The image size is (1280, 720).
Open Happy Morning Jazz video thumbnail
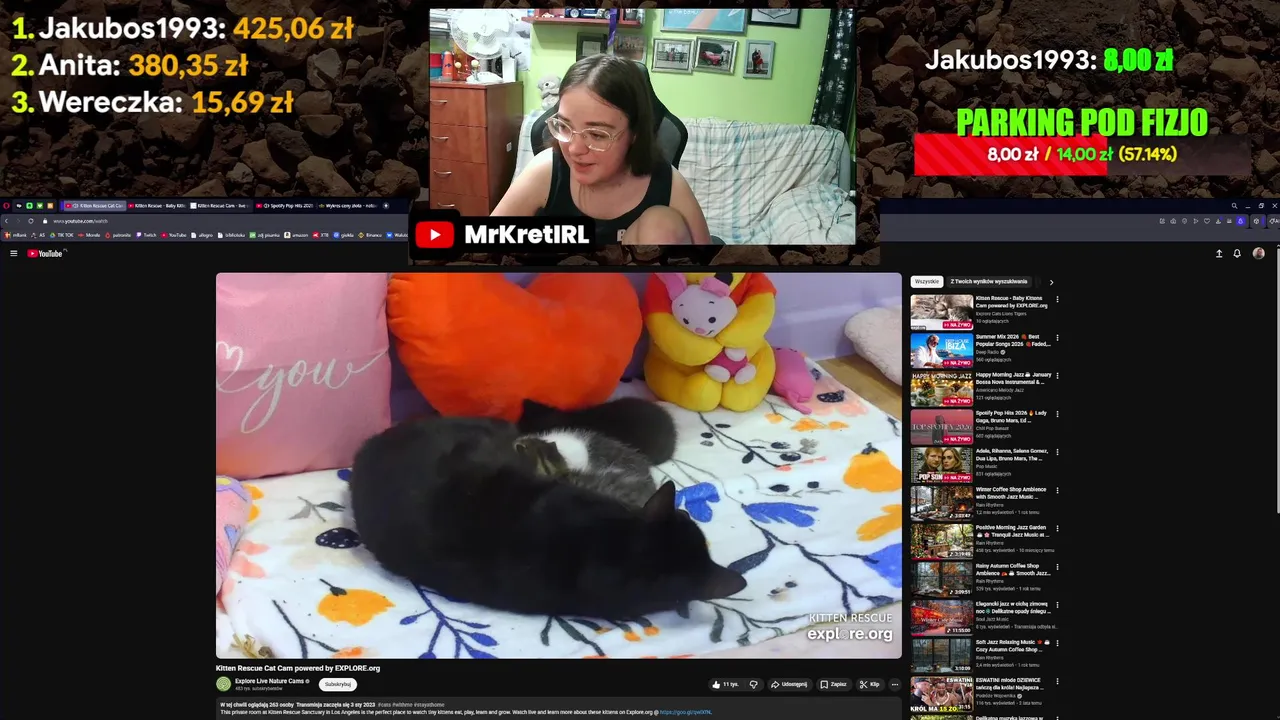941,388
